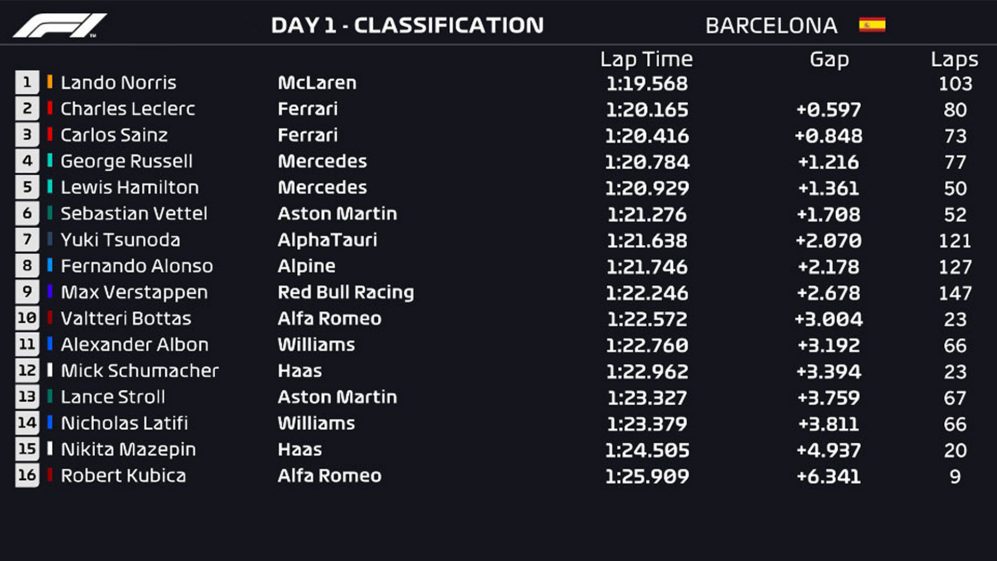997x561 pixels.
Task: Click the orange McLaren team color bar
Action: pyautogui.click(x=50, y=82)
